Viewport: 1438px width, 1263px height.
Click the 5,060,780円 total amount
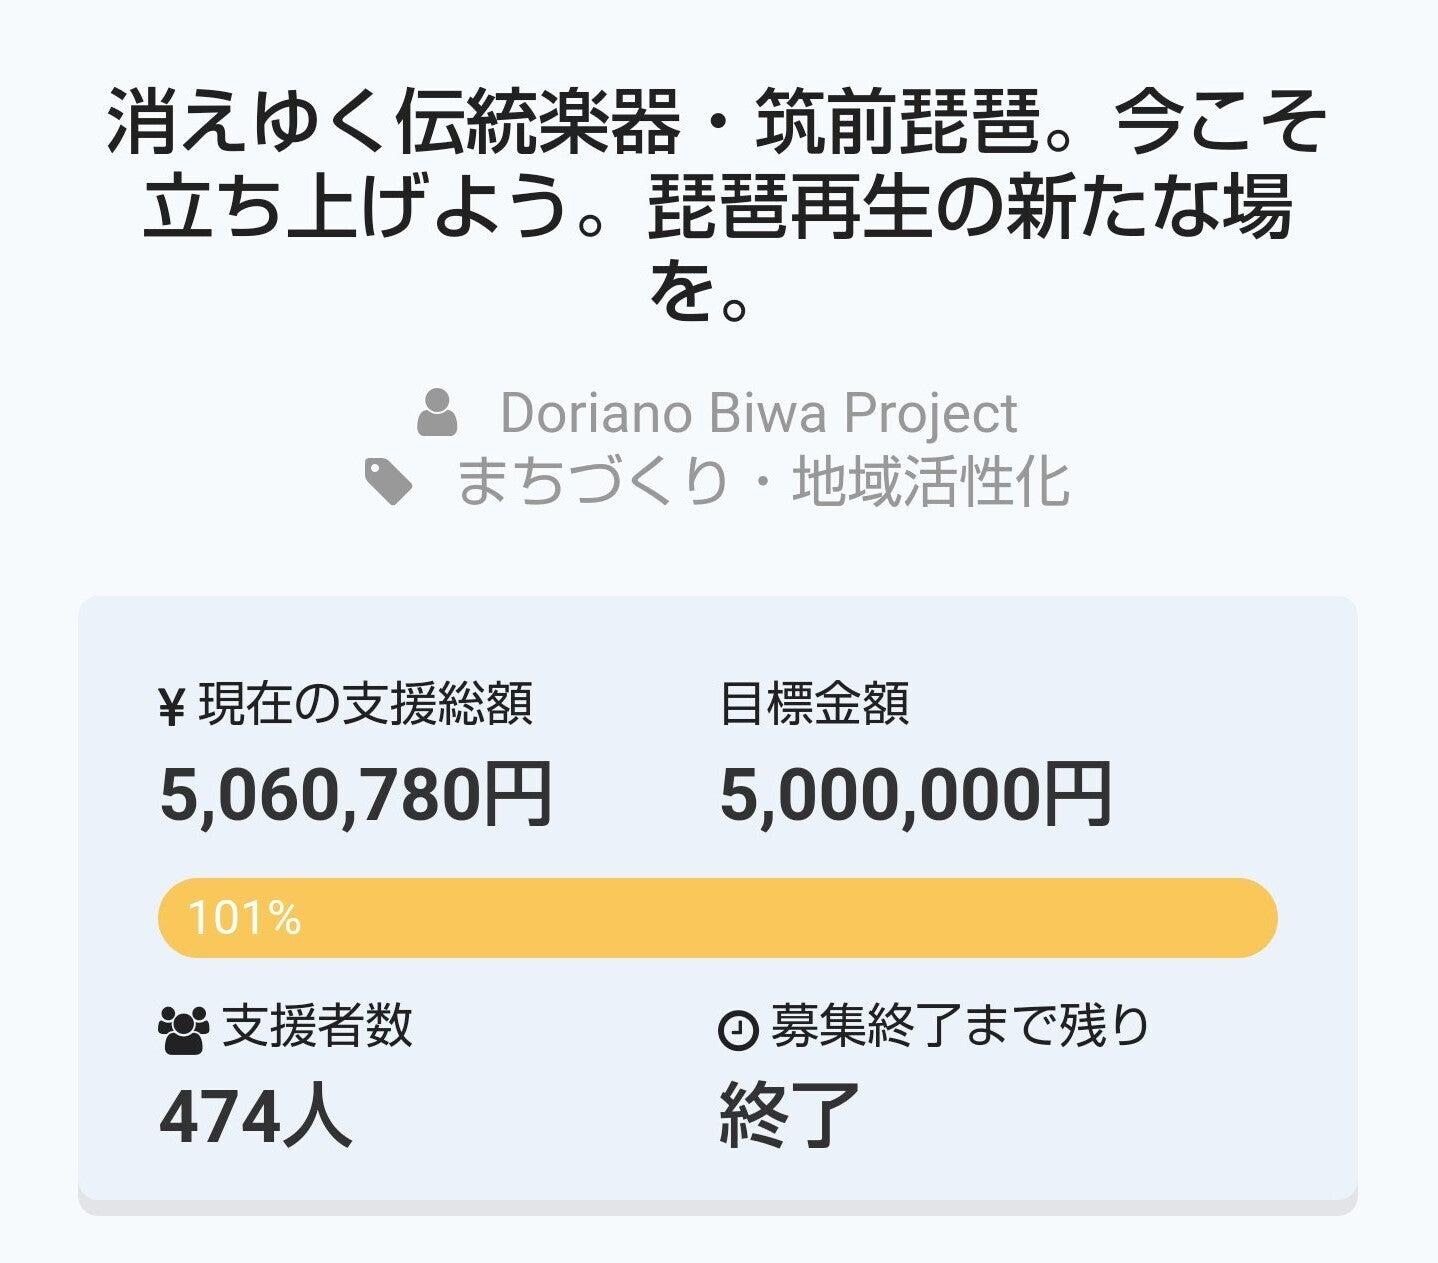click(x=355, y=795)
